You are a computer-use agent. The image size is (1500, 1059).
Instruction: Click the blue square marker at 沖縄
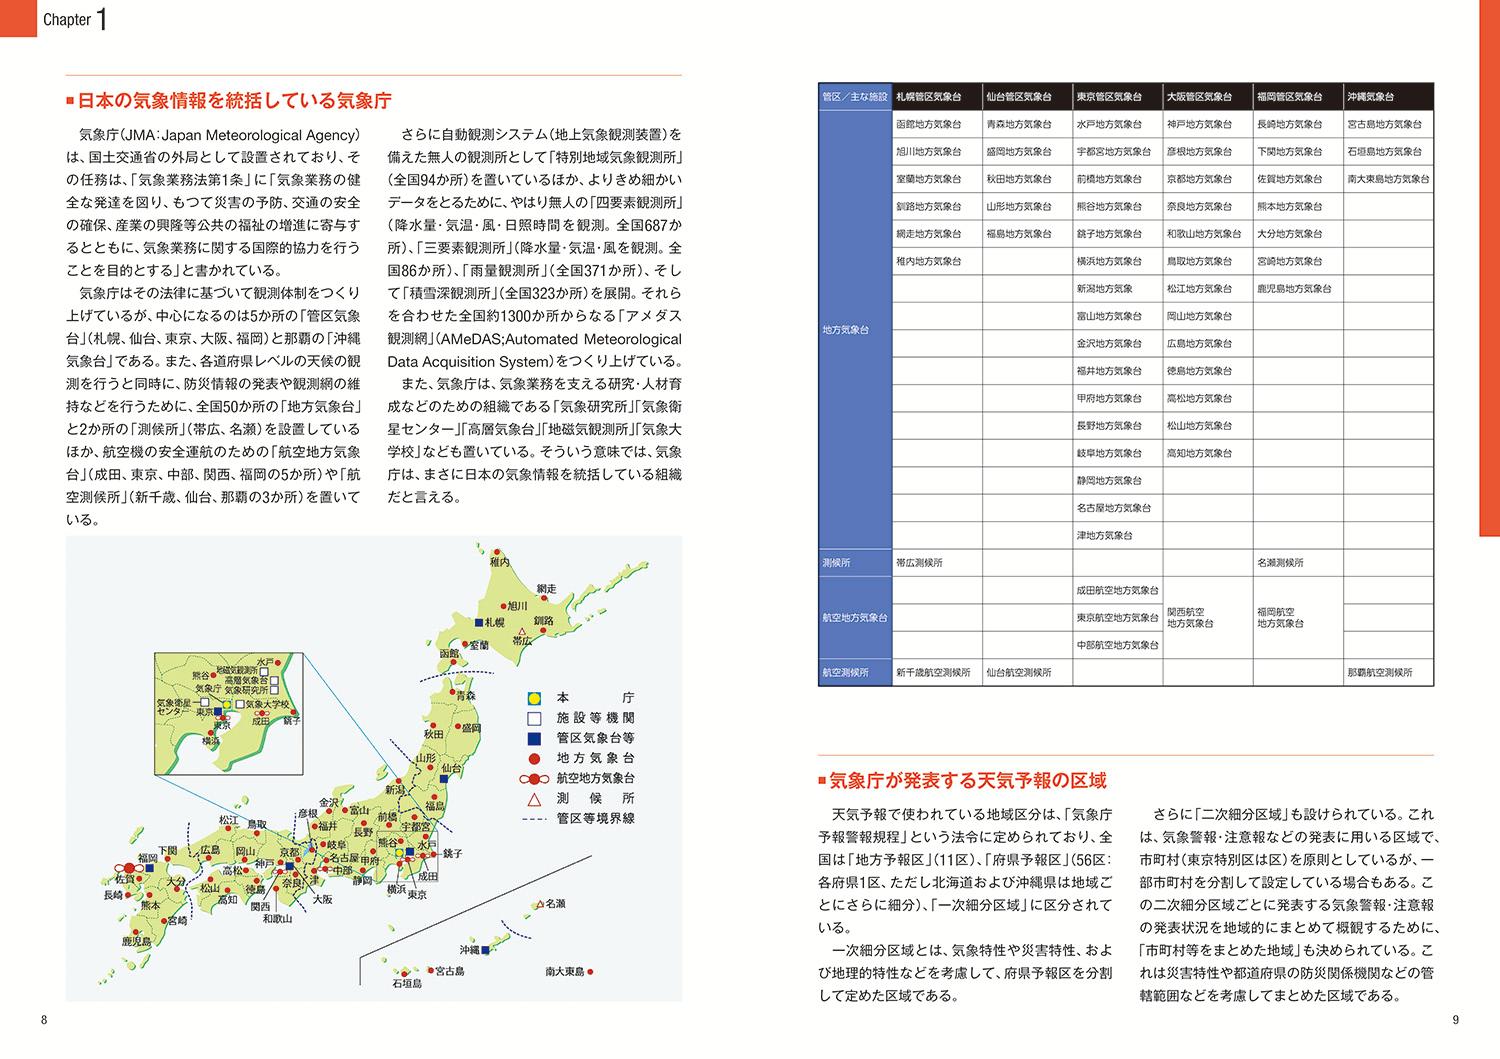(x=485, y=950)
